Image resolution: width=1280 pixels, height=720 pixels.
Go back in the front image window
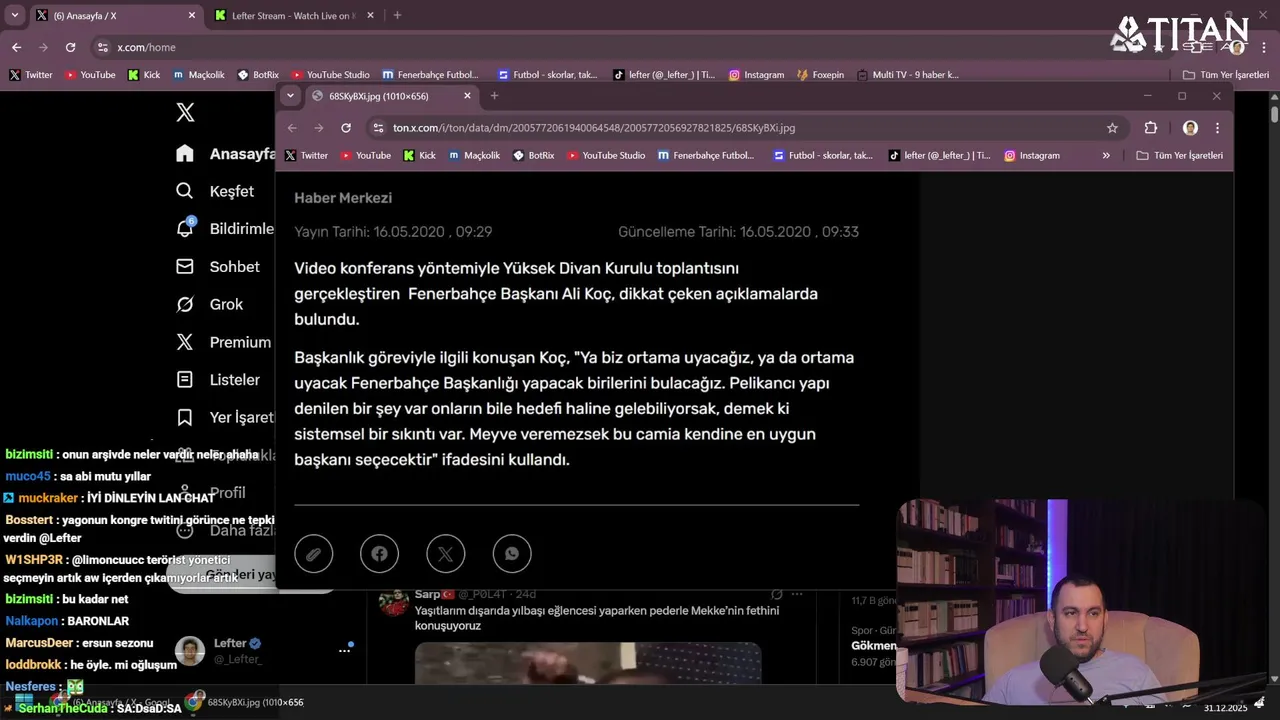point(292,128)
